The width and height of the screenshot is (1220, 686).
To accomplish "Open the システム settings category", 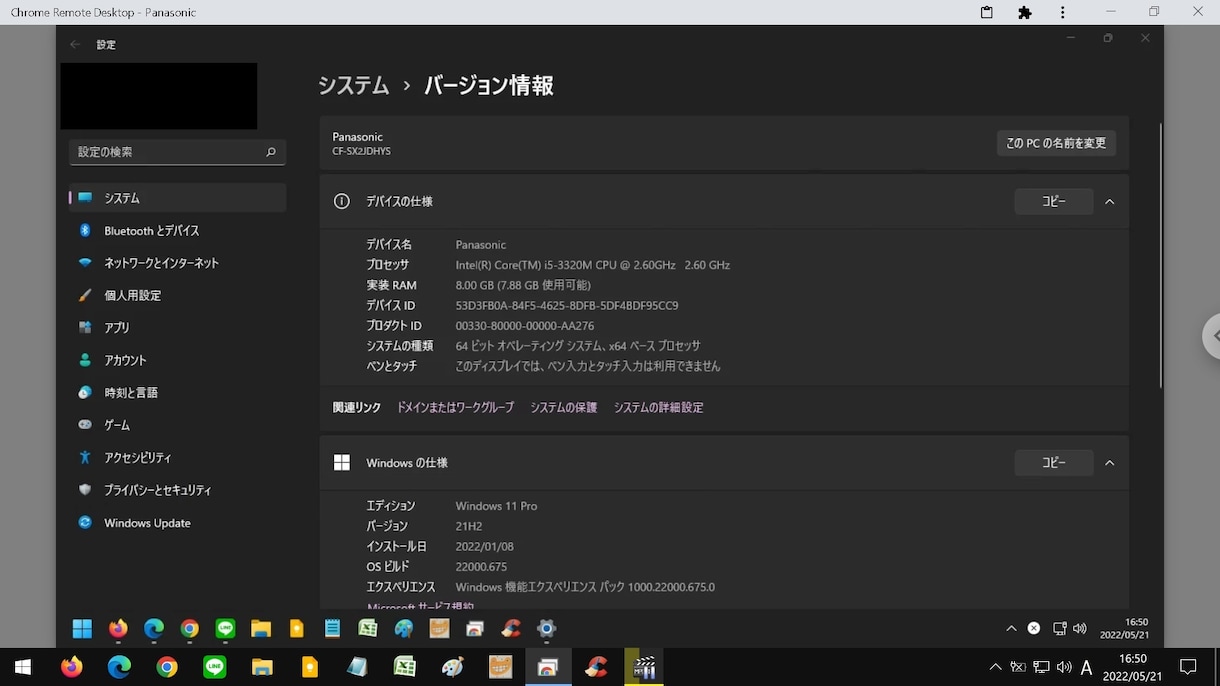I will click(x=177, y=198).
